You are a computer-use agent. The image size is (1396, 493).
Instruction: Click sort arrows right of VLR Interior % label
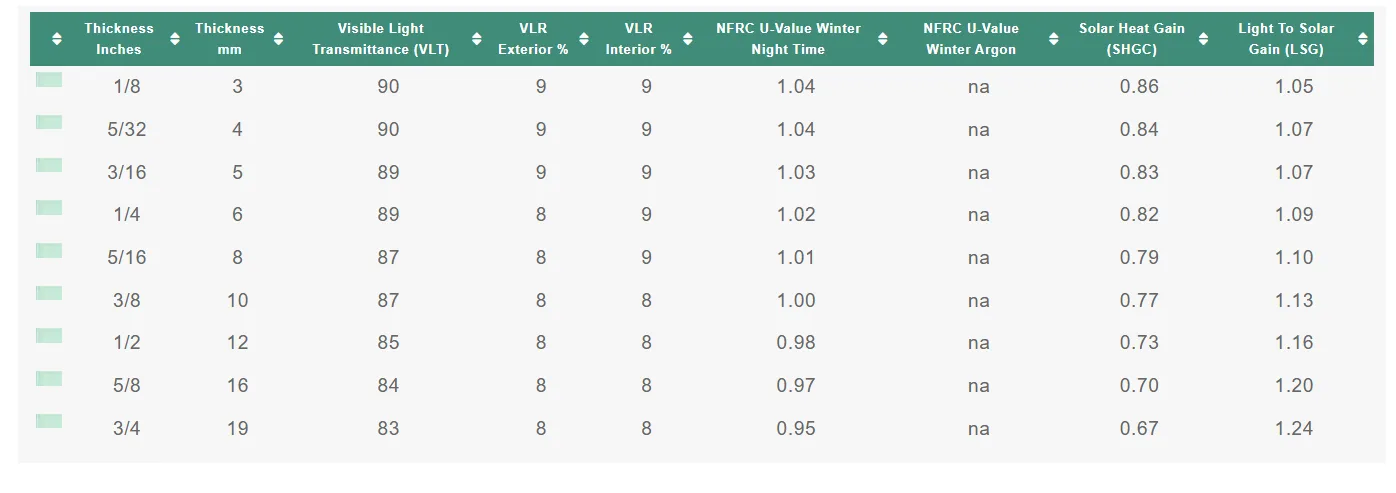click(x=689, y=39)
